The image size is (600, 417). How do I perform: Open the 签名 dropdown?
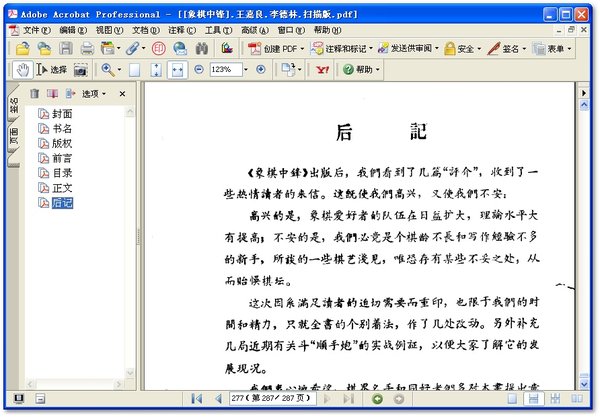click(x=507, y=49)
